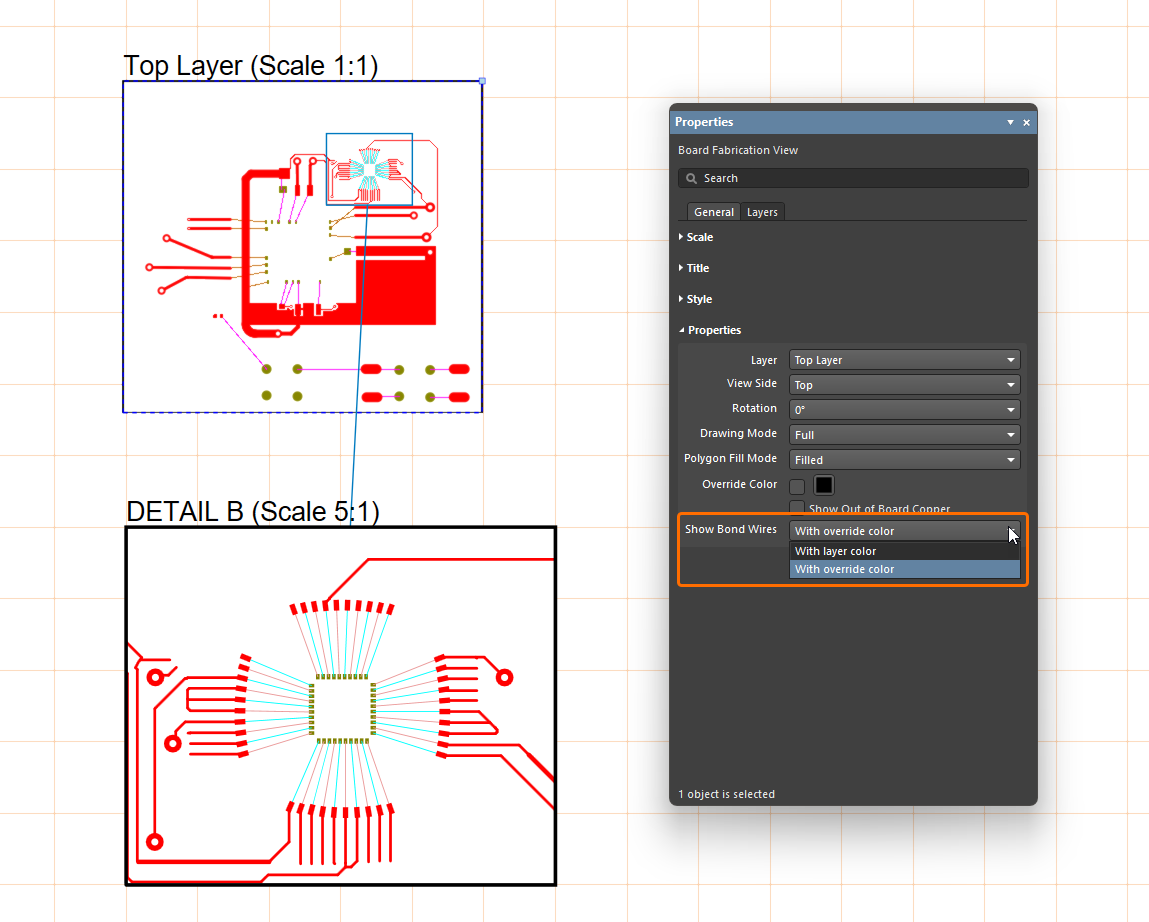Click the '1 object is selected' status text
The width and height of the screenshot is (1149, 922).
[x=726, y=794]
